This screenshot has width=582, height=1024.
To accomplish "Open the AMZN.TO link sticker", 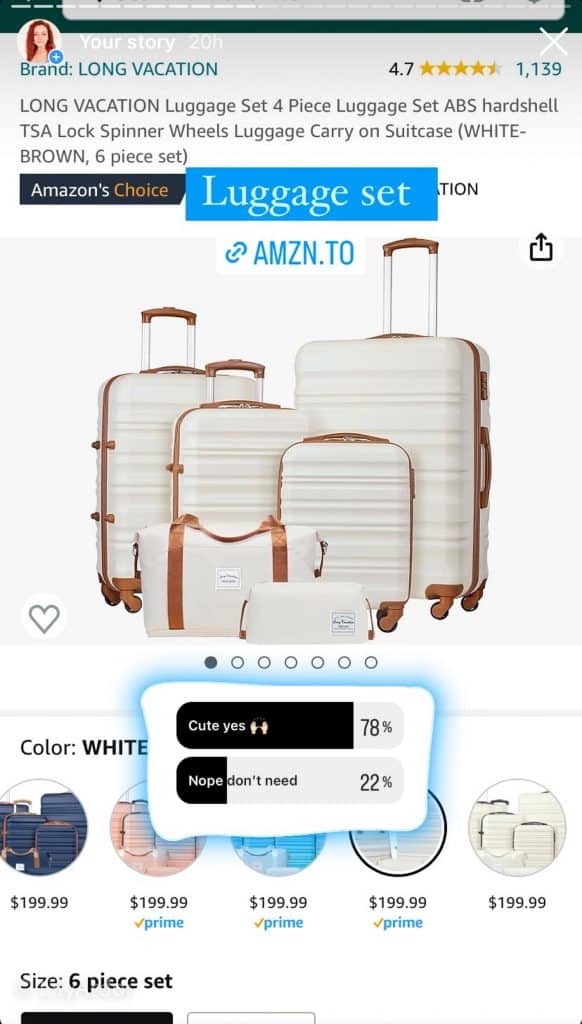I will click(x=290, y=253).
